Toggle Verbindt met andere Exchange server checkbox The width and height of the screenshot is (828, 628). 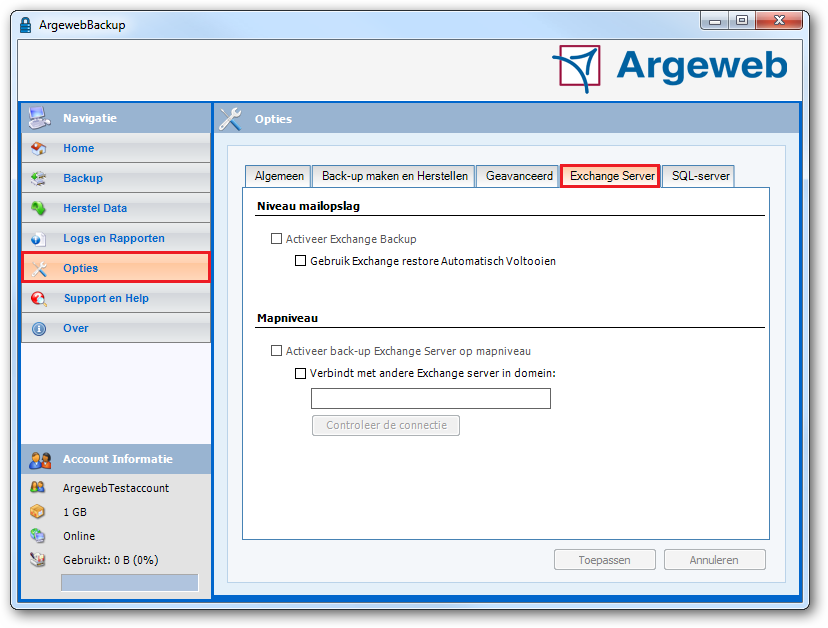coord(300,373)
